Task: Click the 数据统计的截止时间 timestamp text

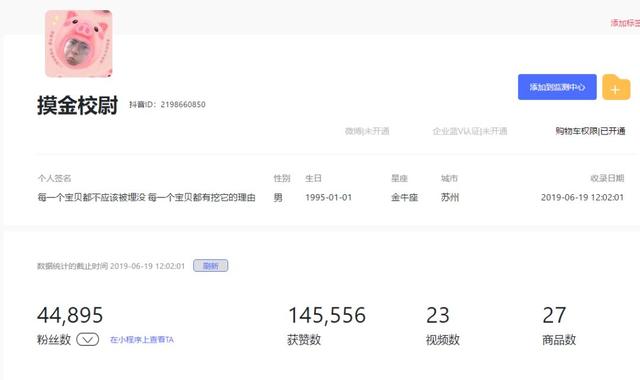Action: [111, 266]
